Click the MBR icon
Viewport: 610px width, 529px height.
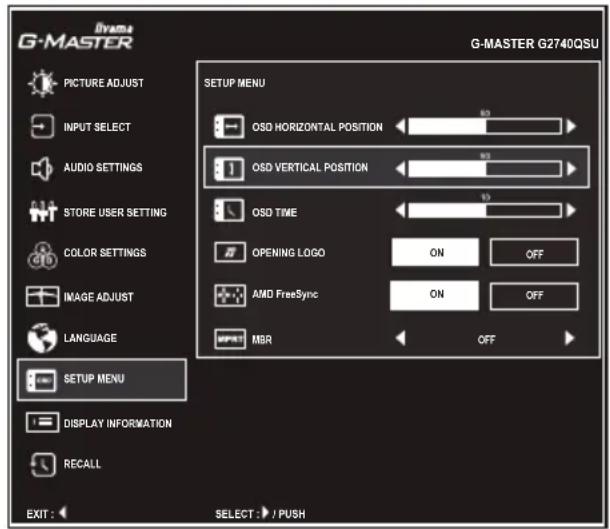click(230, 339)
